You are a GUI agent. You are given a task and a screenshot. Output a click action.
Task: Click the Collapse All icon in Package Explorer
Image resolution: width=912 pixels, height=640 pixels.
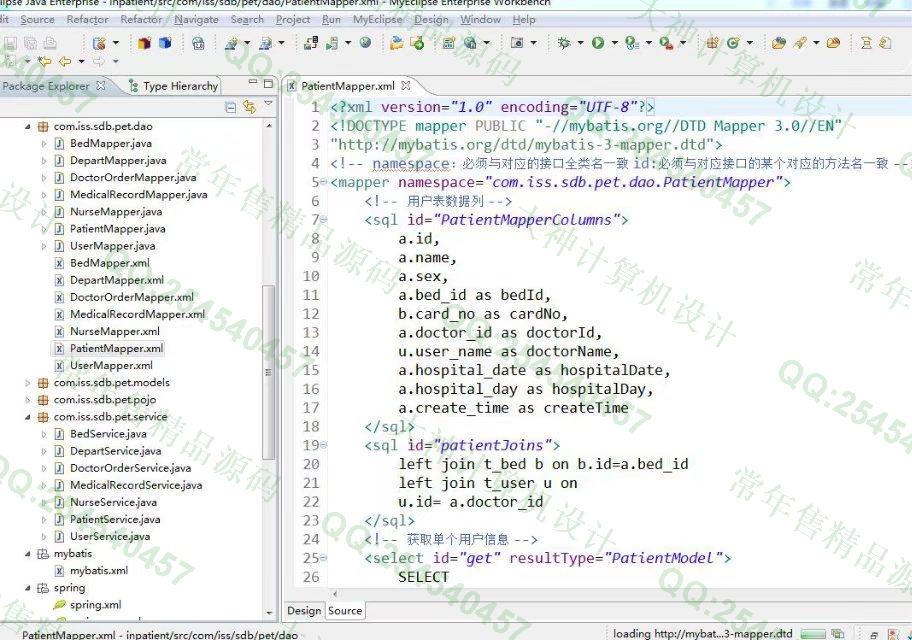coord(230,107)
